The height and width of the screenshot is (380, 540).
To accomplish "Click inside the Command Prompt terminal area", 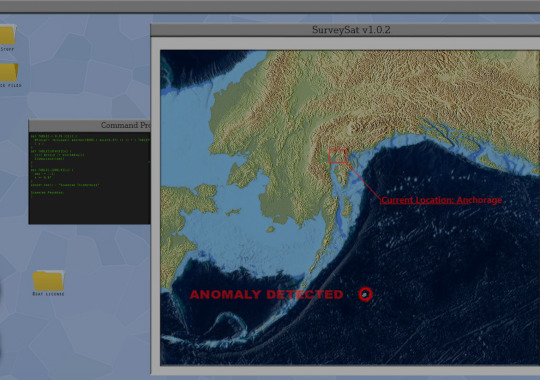I will tap(90, 178).
